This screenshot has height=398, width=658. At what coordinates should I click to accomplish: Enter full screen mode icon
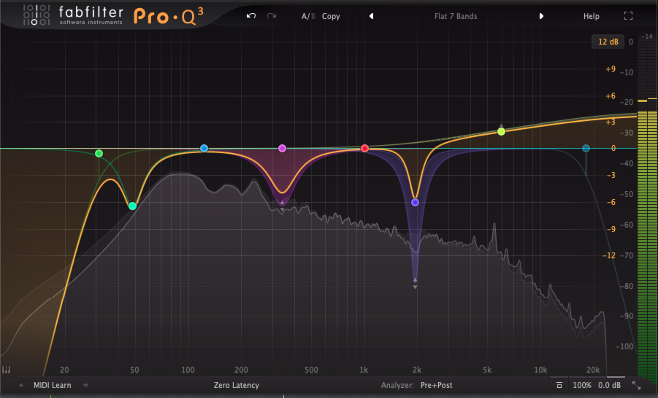(x=628, y=16)
